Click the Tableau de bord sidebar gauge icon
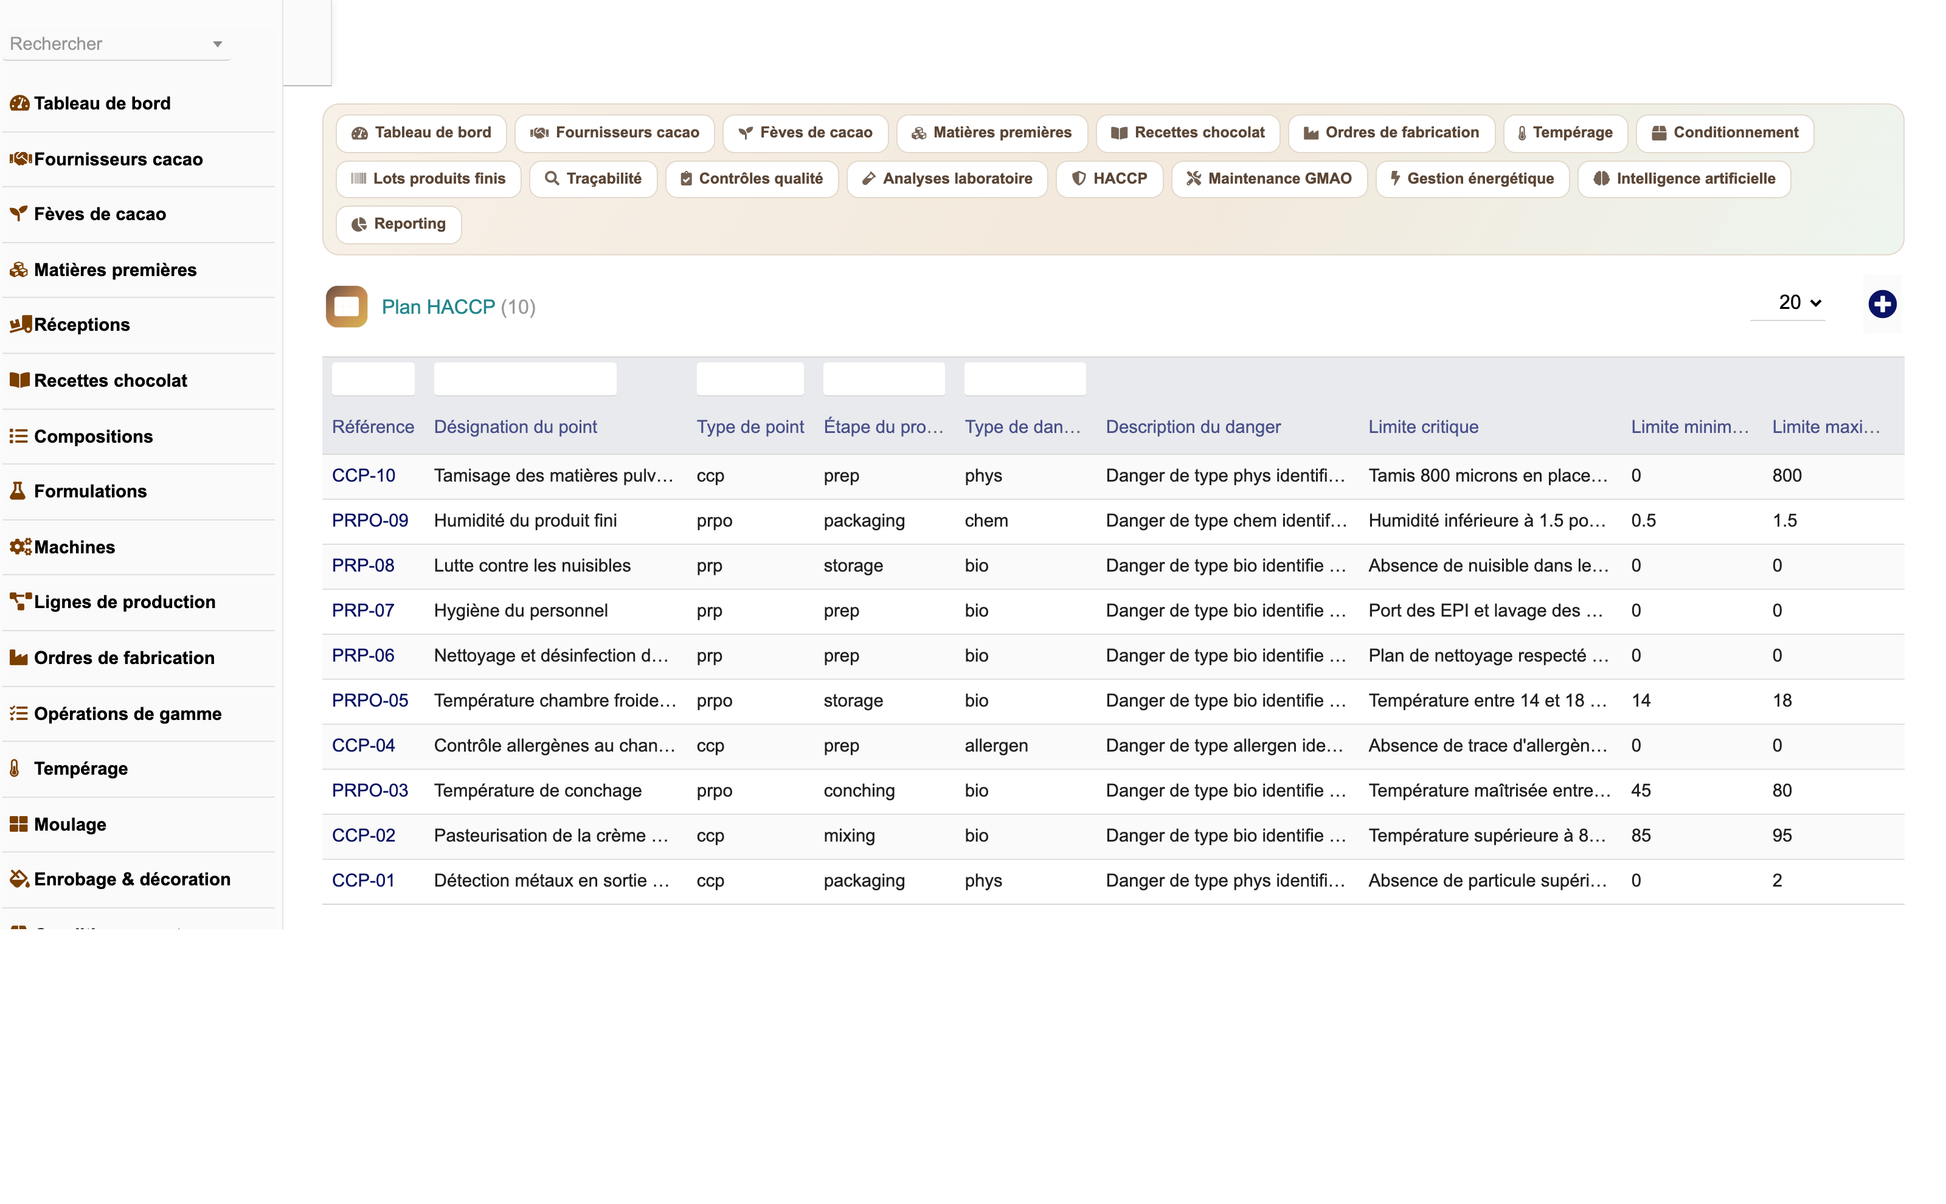The width and height of the screenshot is (1946, 1204). coord(19,103)
